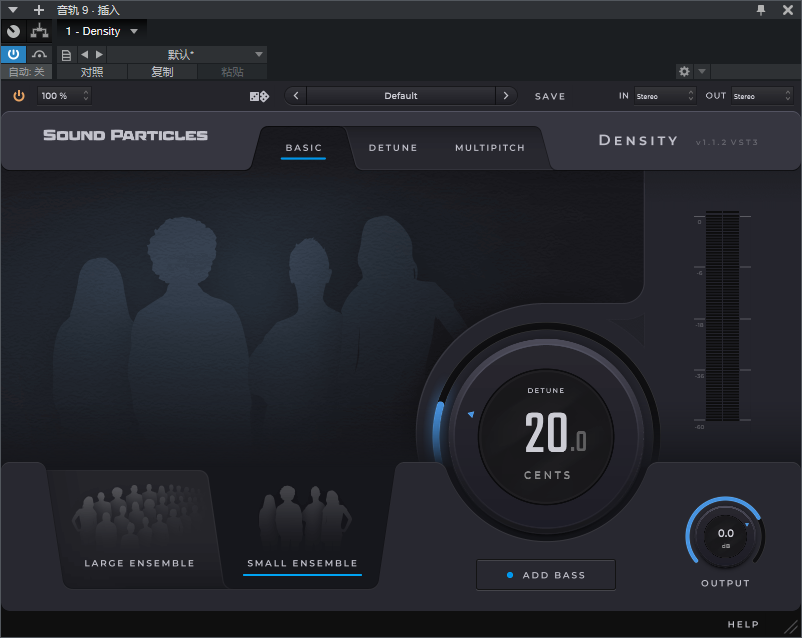Click the 20.0 detune value
Screen dimensions: 802x638
pos(555,433)
